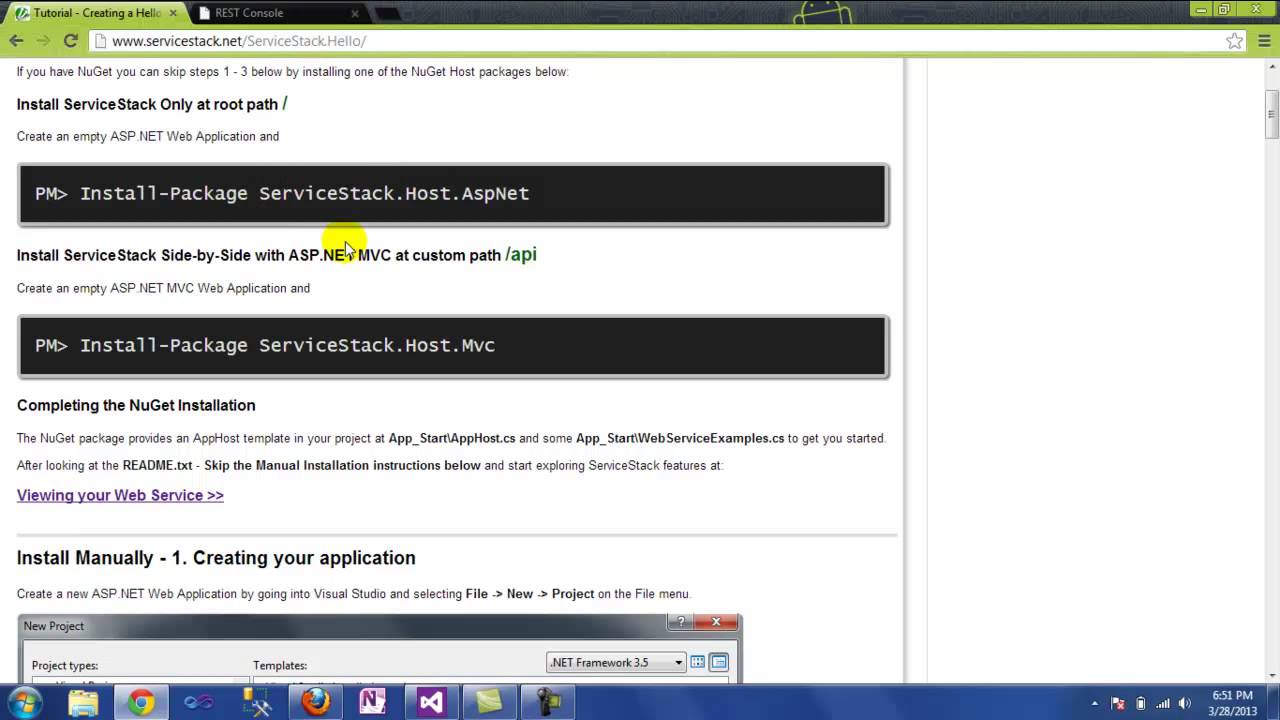
Task: Click the Install ServiceStack Only at root path heading
Action: click(152, 104)
